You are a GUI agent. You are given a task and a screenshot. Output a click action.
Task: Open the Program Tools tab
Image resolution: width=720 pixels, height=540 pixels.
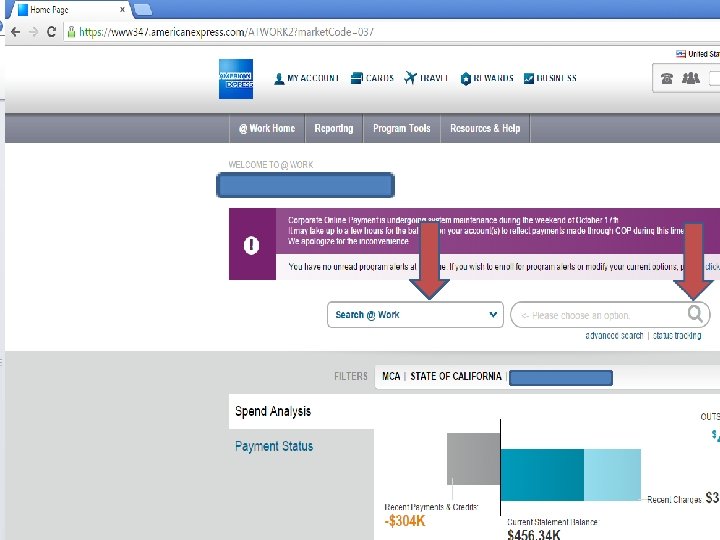402,129
